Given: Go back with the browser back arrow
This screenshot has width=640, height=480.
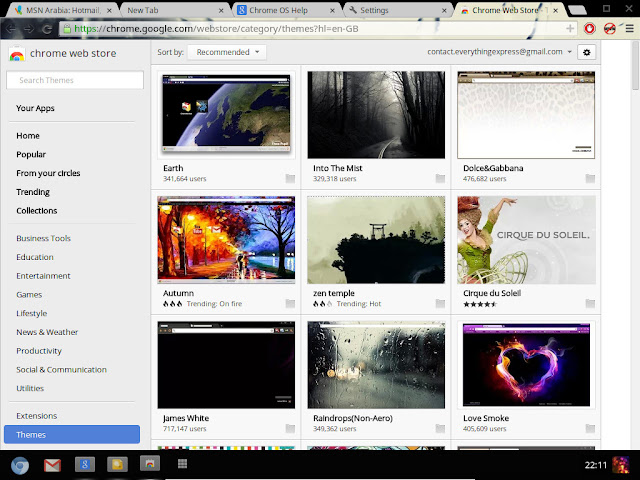Looking at the screenshot, I should tap(11, 29).
